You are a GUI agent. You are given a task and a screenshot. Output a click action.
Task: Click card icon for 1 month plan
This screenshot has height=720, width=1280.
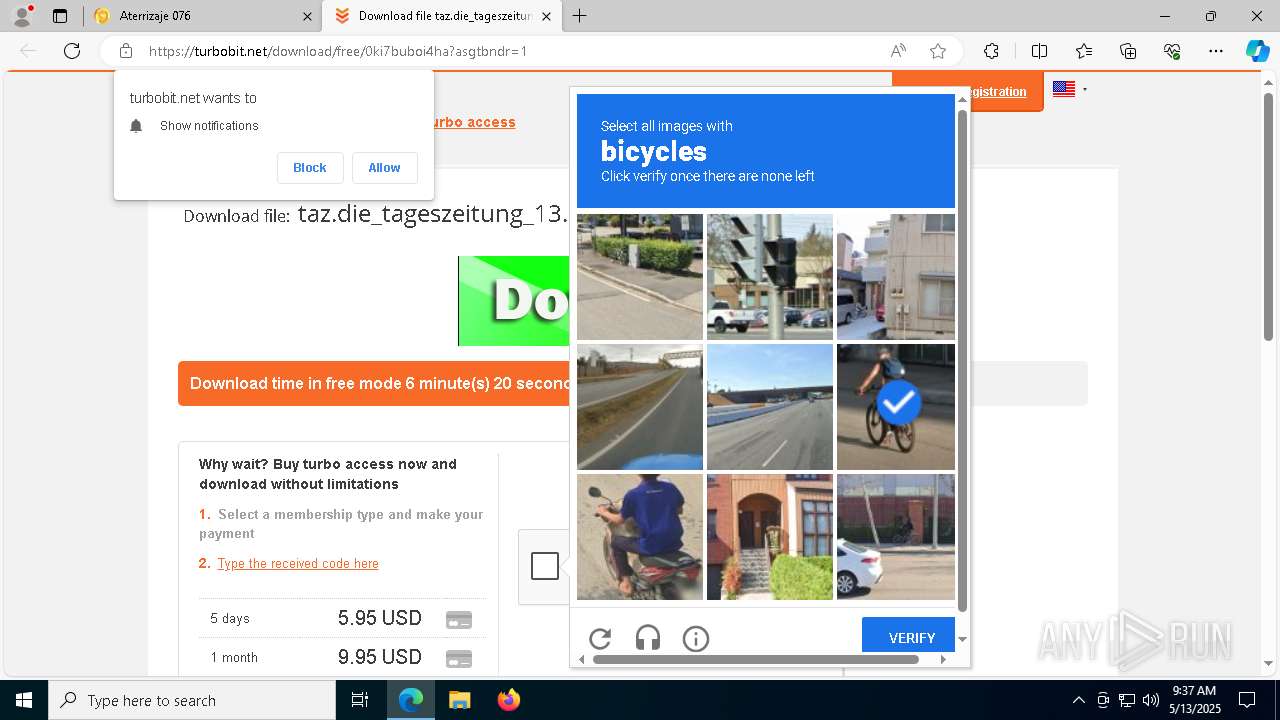[459, 659]
